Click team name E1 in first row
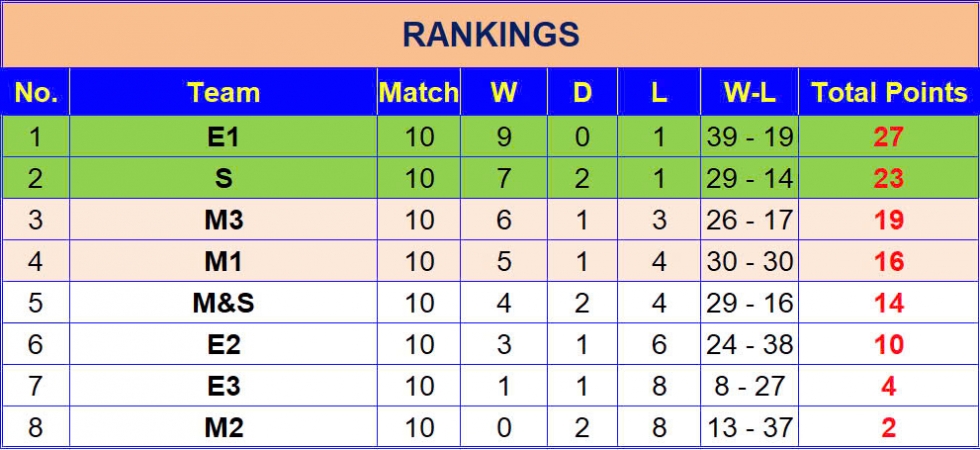The height and width of the screenshot is (450, 980). pyautogui.click(x=223, y=137)
